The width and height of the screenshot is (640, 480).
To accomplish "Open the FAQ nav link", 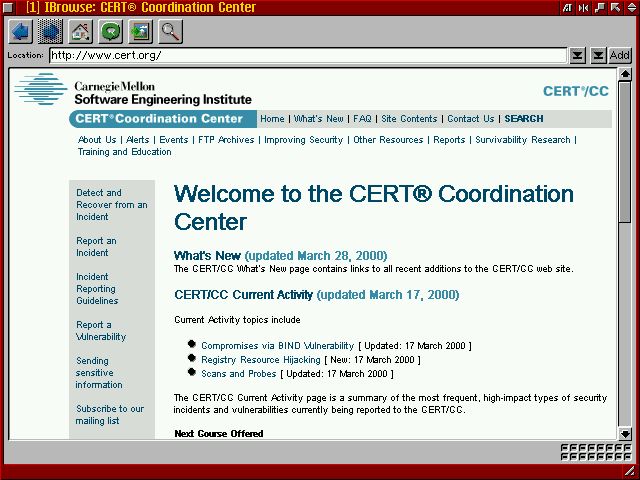I will click(x=362, y=119).
